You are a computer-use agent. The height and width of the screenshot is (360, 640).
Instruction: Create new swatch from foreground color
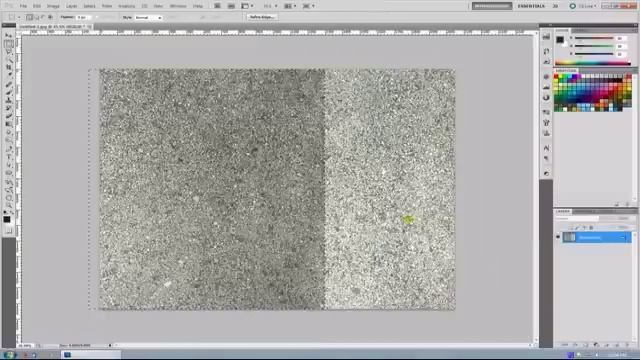click(x=617, y=204)
